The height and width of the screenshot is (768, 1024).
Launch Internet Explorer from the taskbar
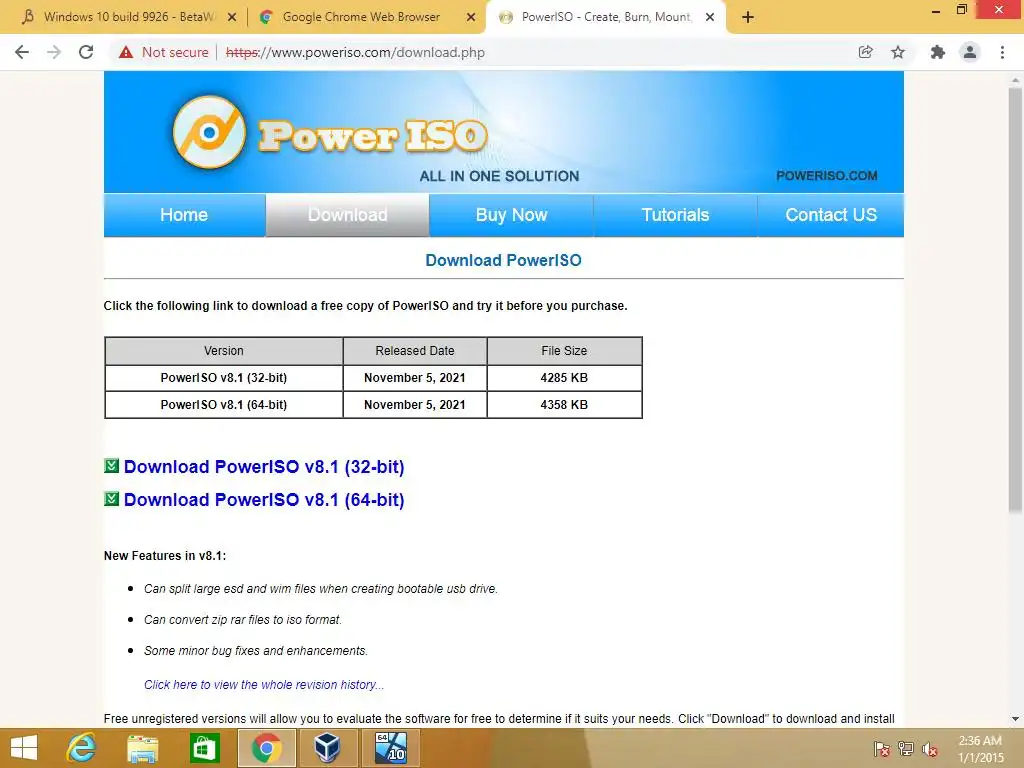pos(82,748)
